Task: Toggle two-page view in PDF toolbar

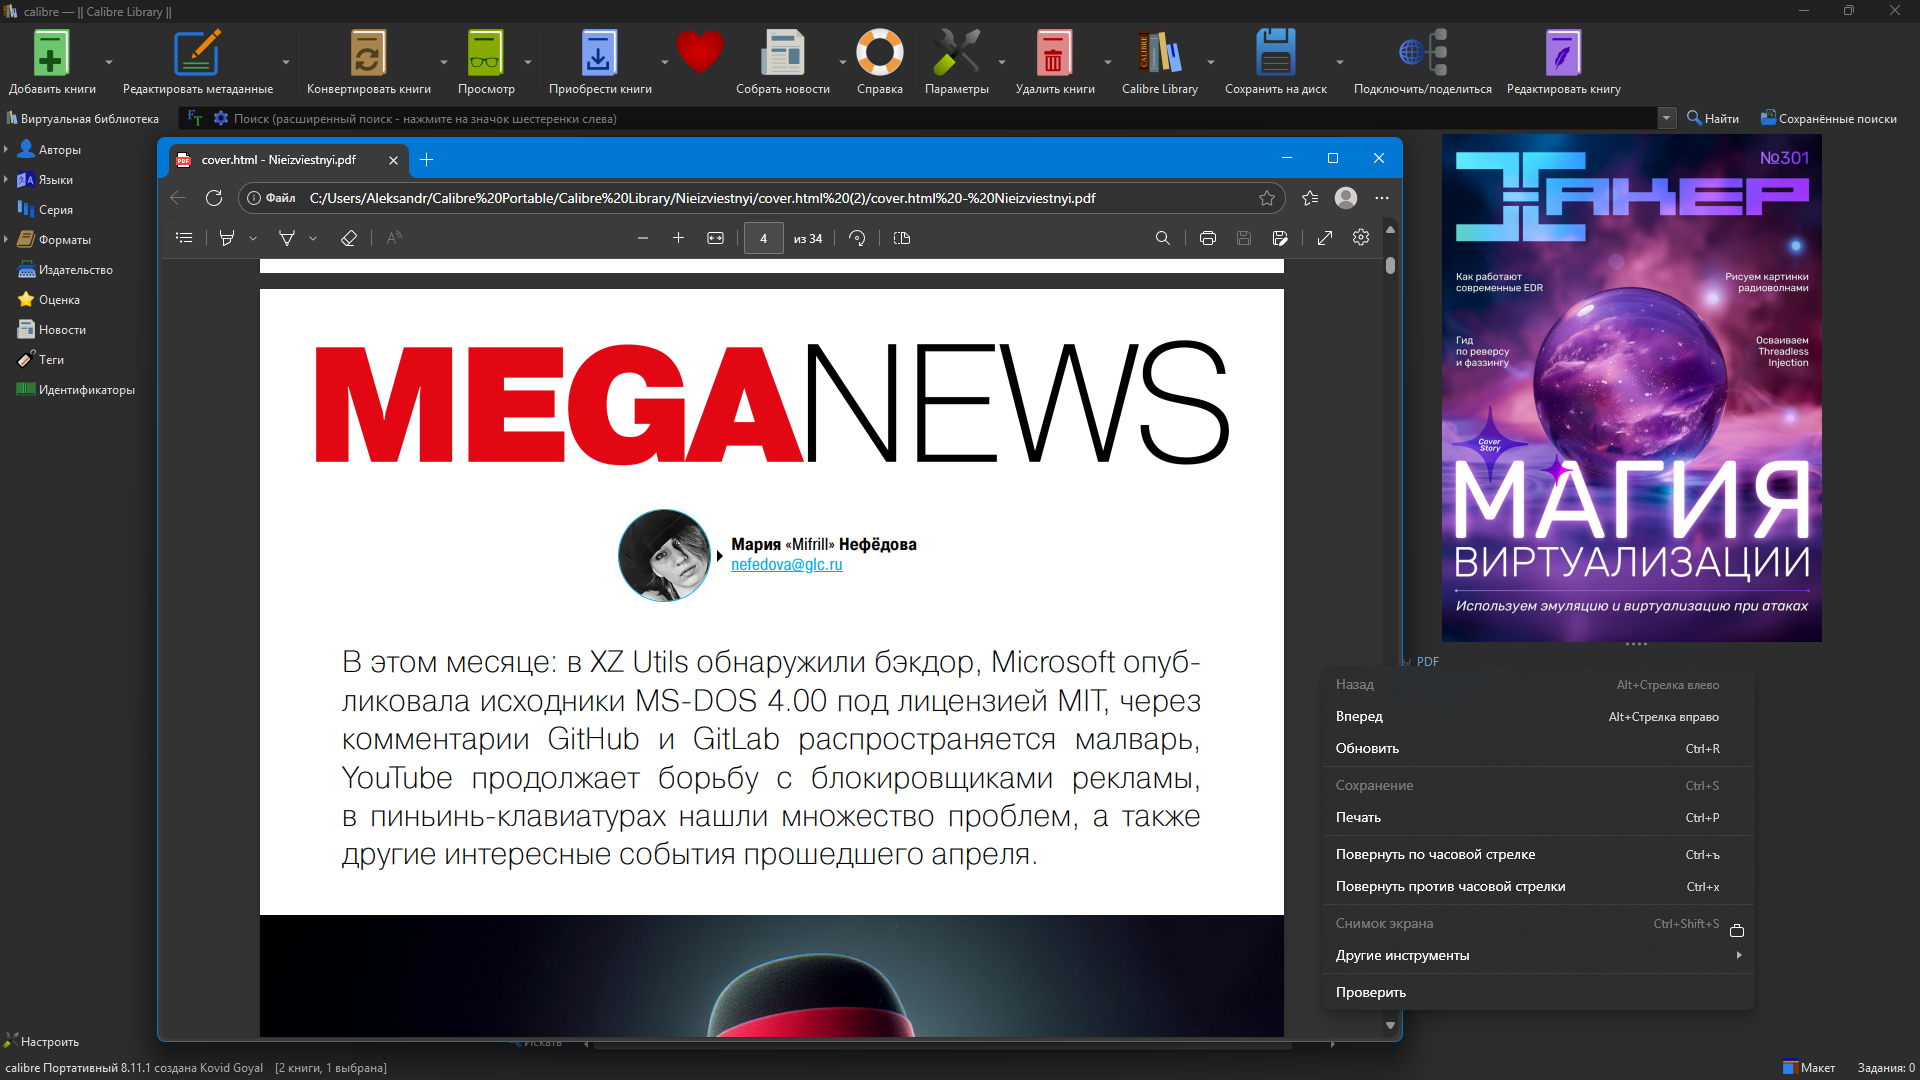Action: click(901, 238)
